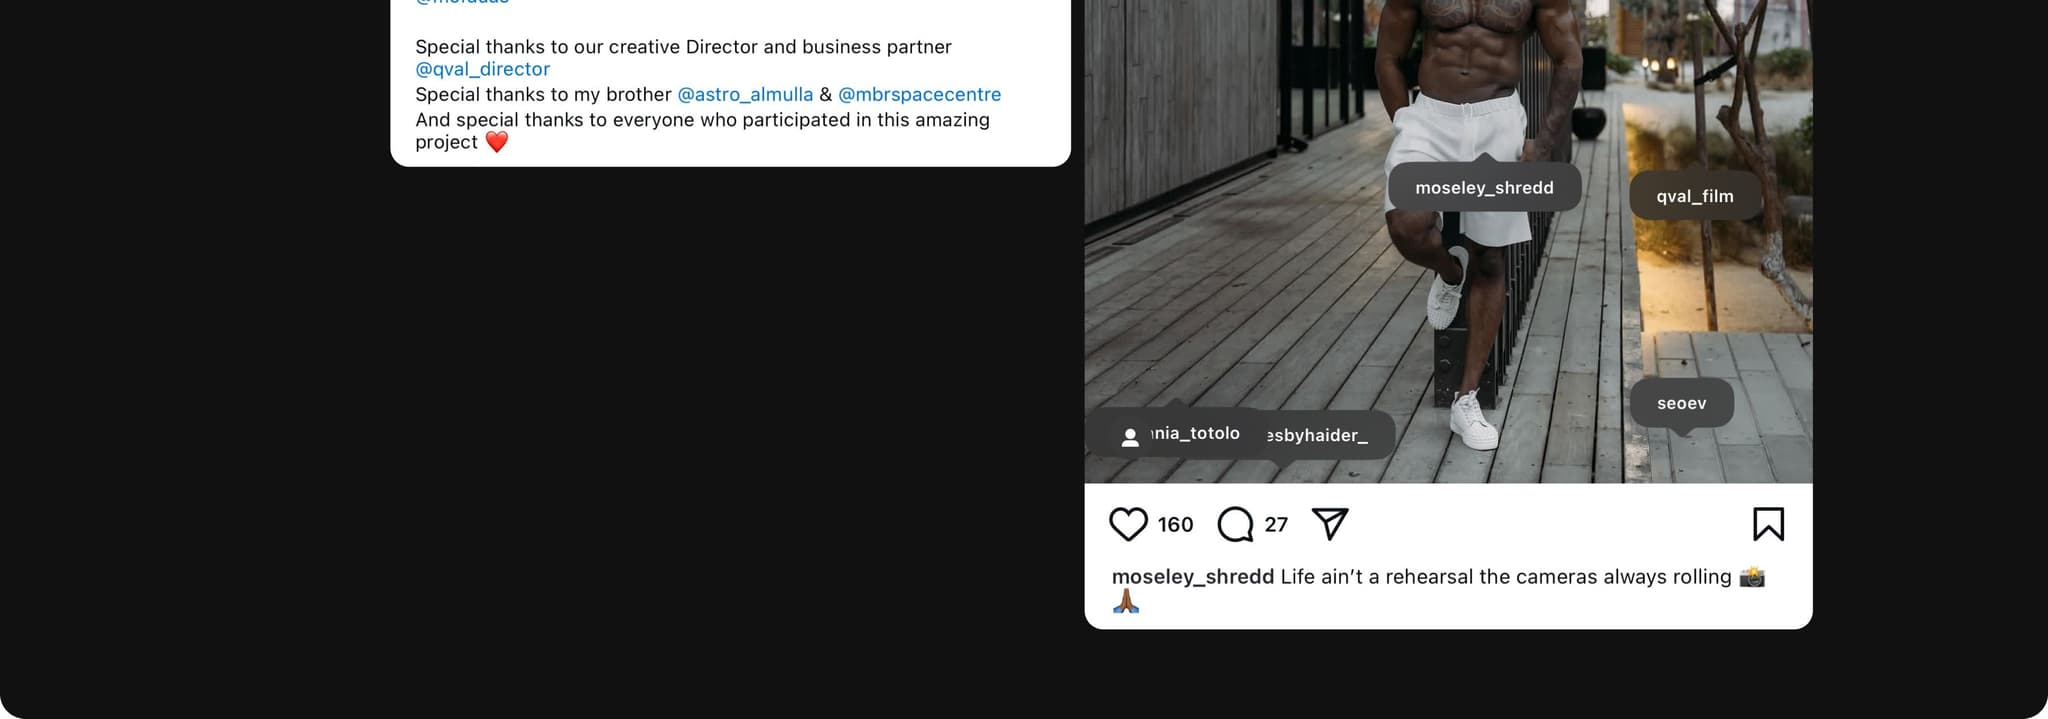Viewport: 2048px width, 719px height.
Task: Open the @mbrspacecentre profile link
Action: [x=919, y=94]
